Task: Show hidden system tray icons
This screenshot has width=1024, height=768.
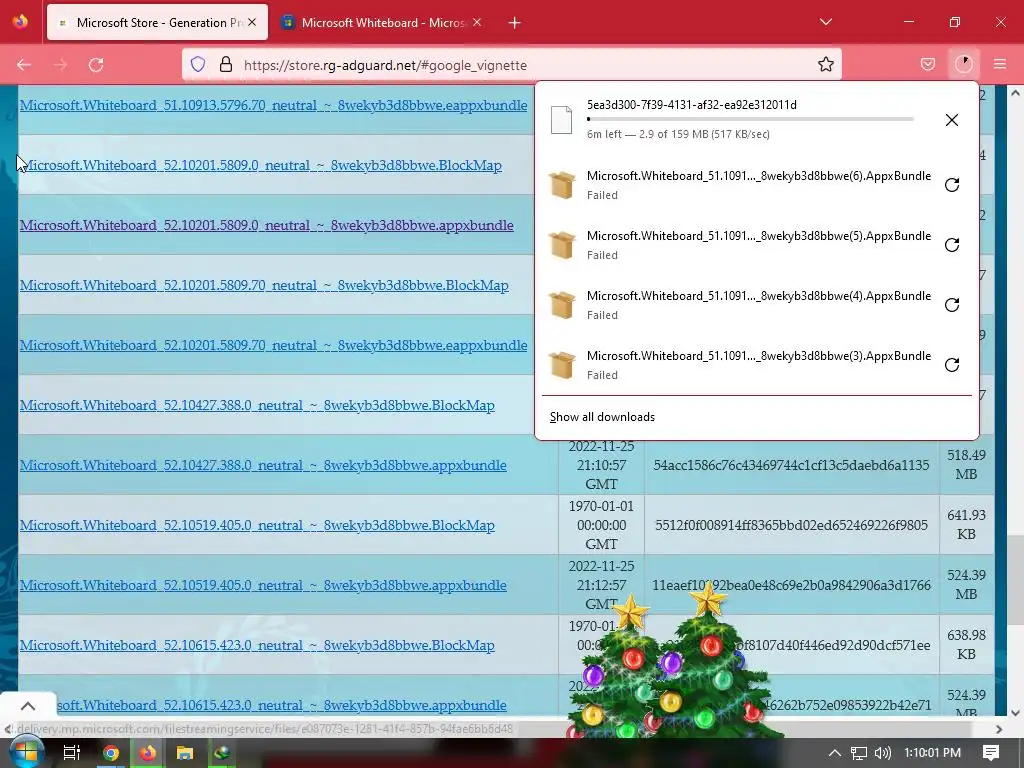Action: [835, 753]
